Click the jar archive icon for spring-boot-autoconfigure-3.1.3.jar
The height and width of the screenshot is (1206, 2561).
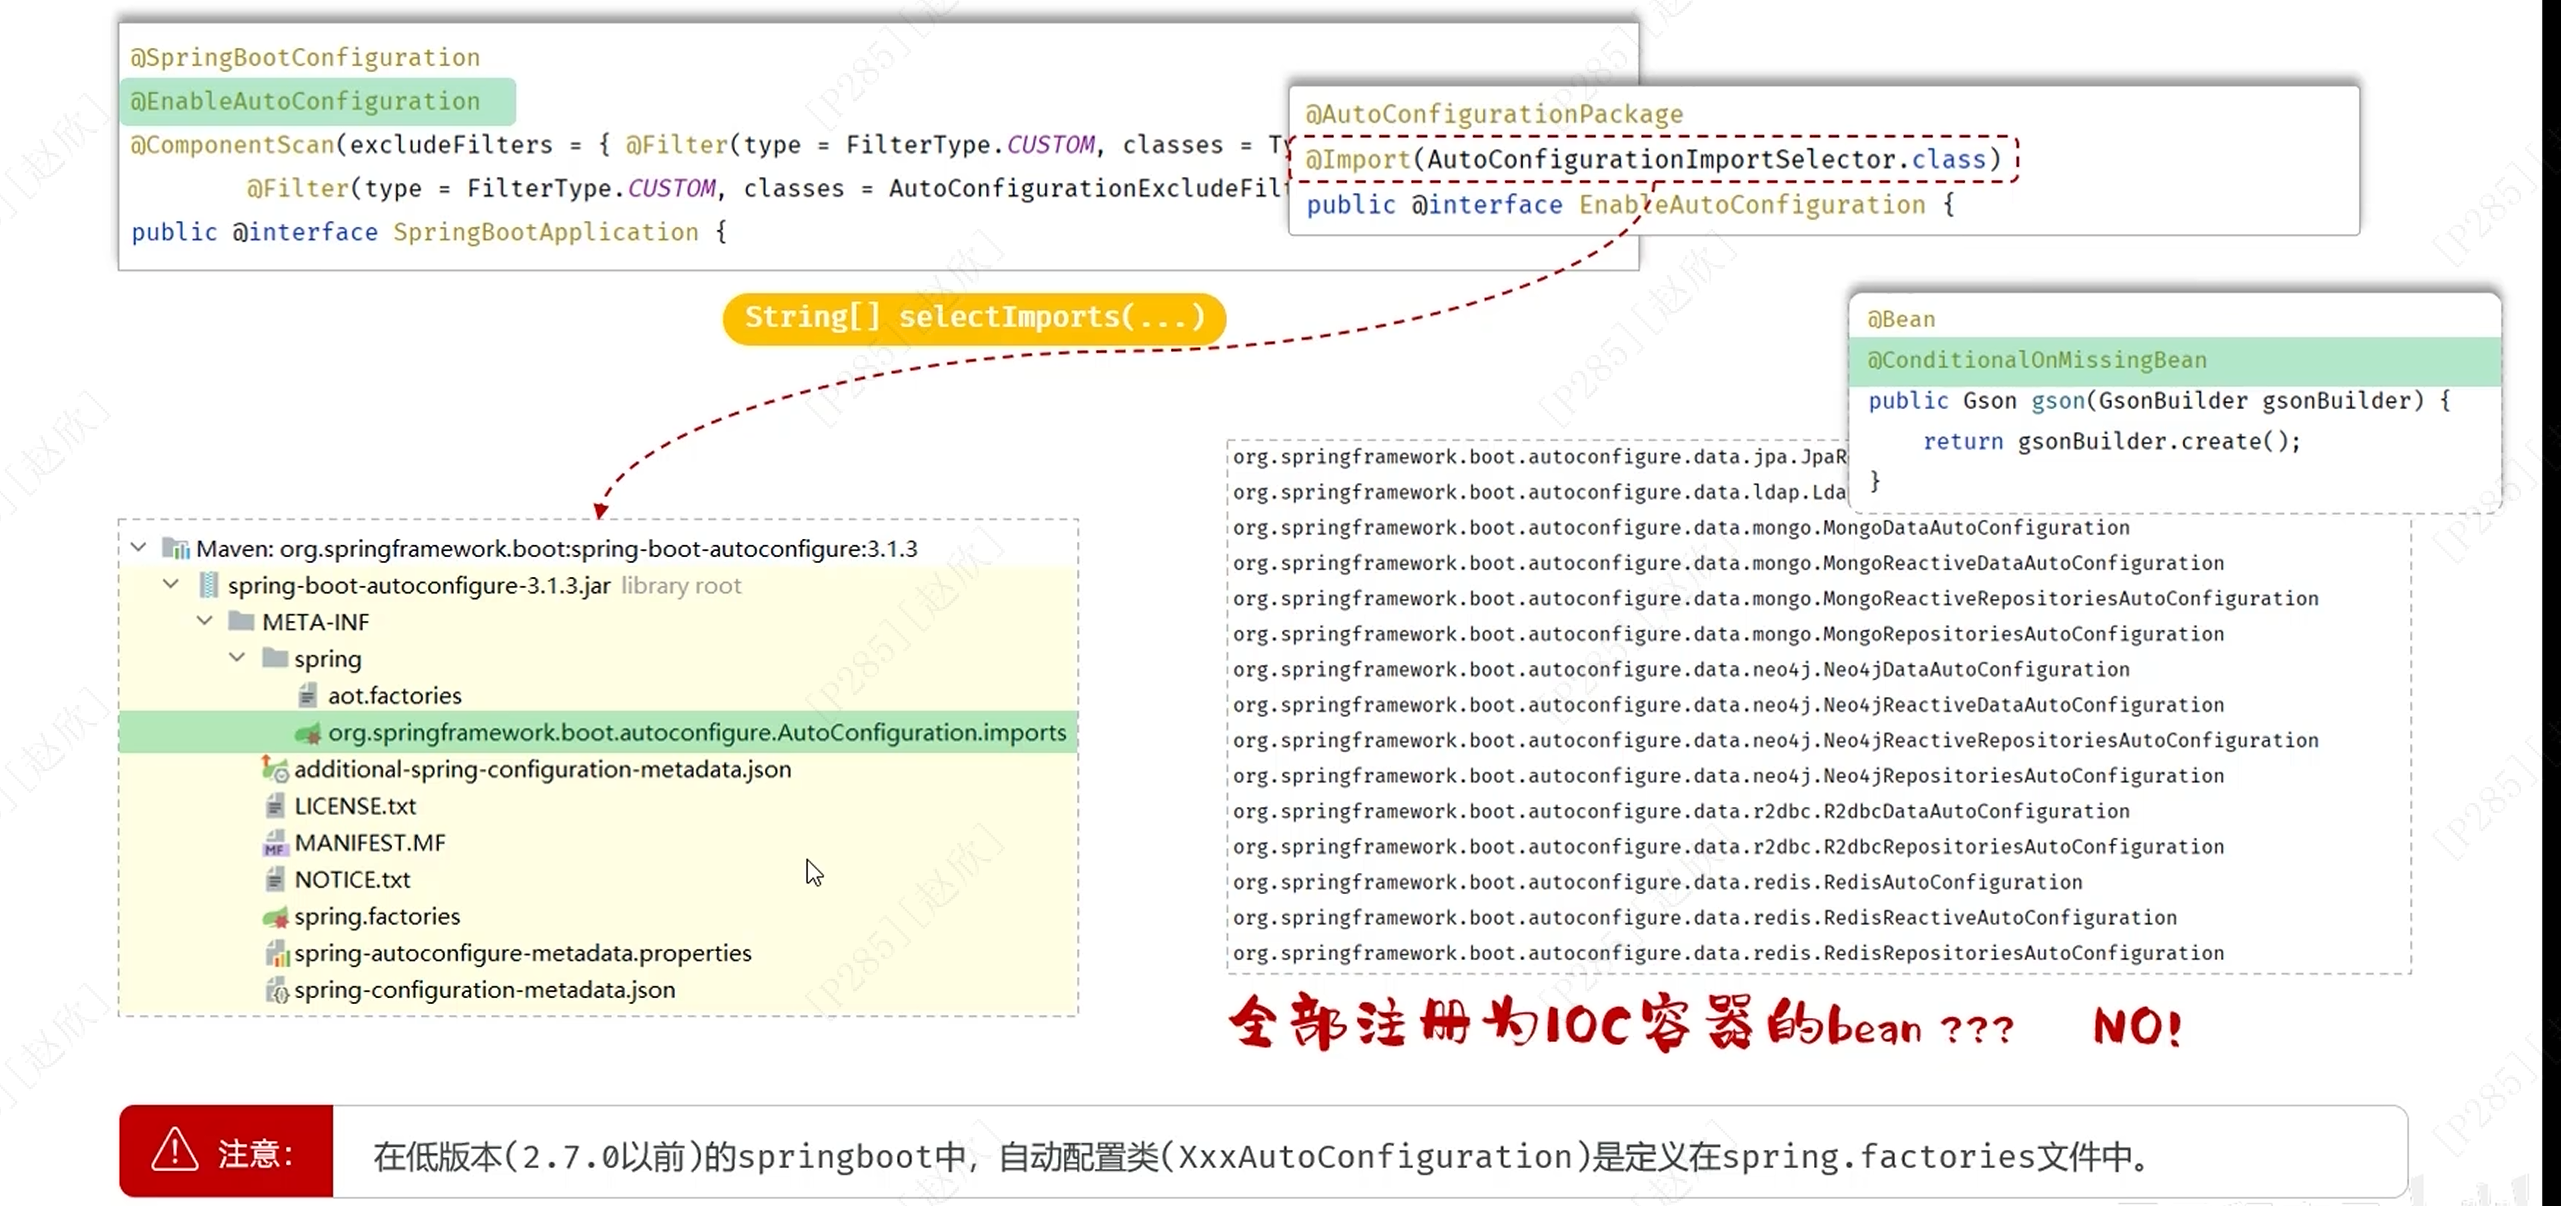click(208, 585)
